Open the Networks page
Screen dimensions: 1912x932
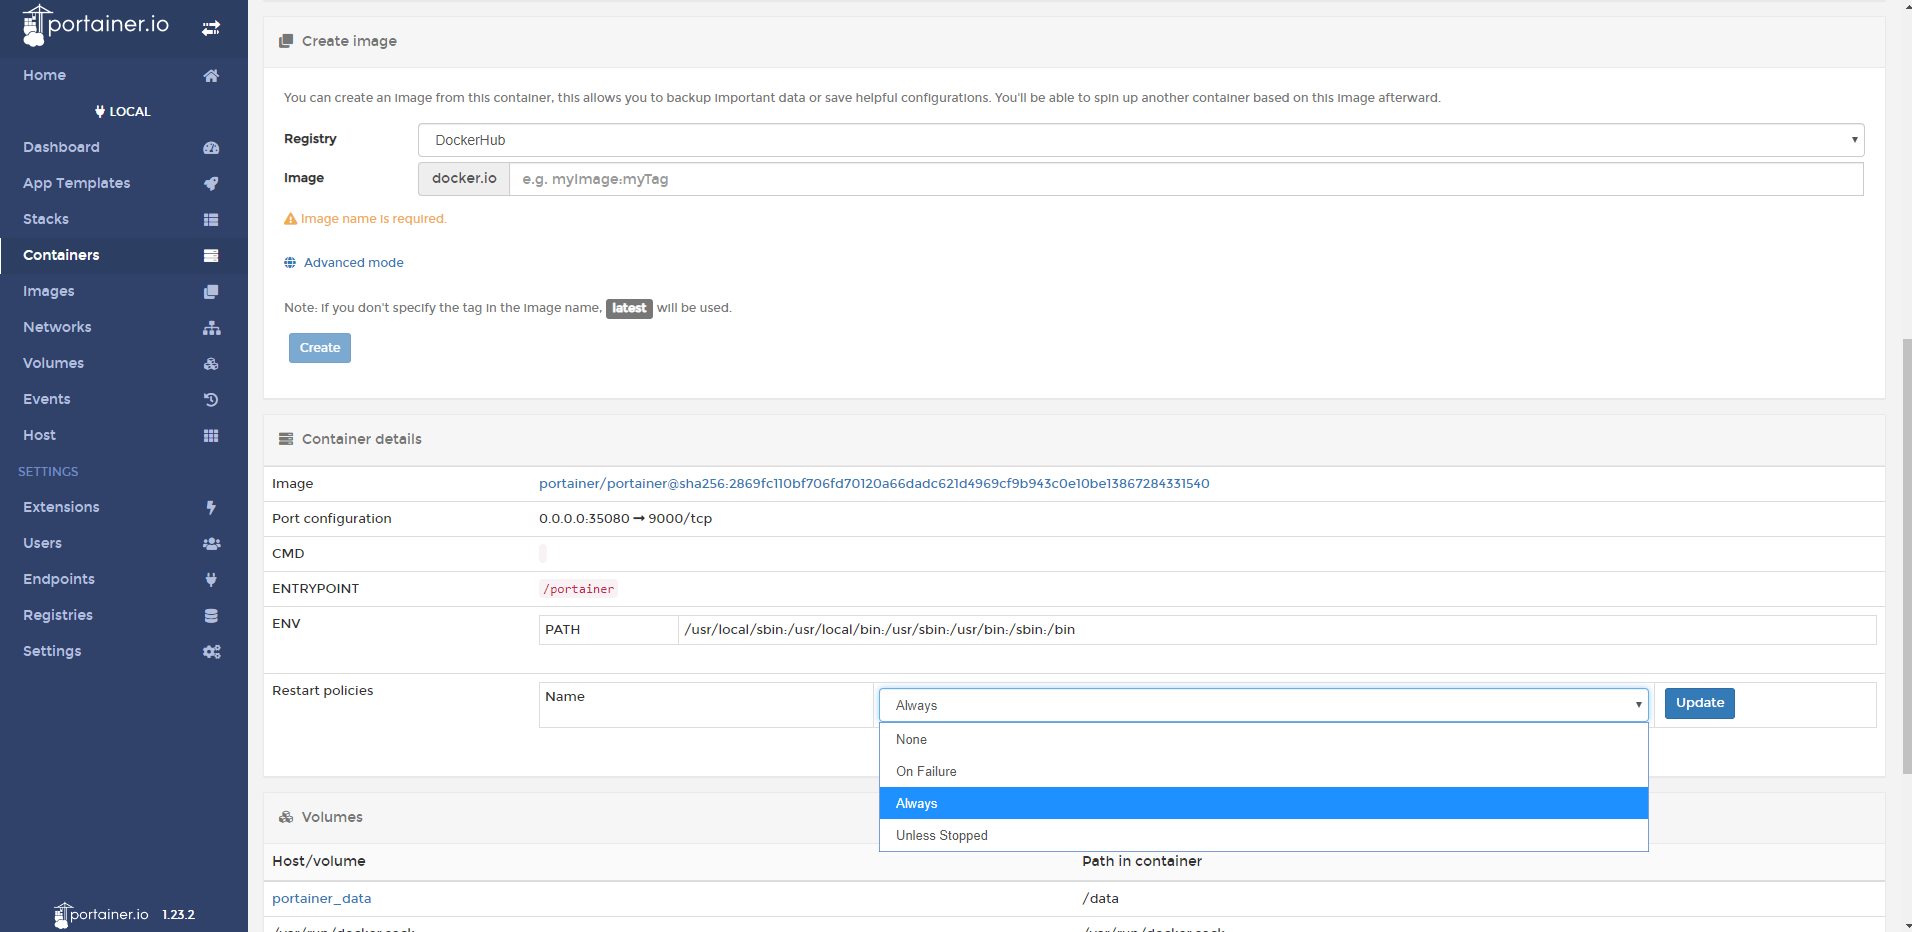(57, 327)
